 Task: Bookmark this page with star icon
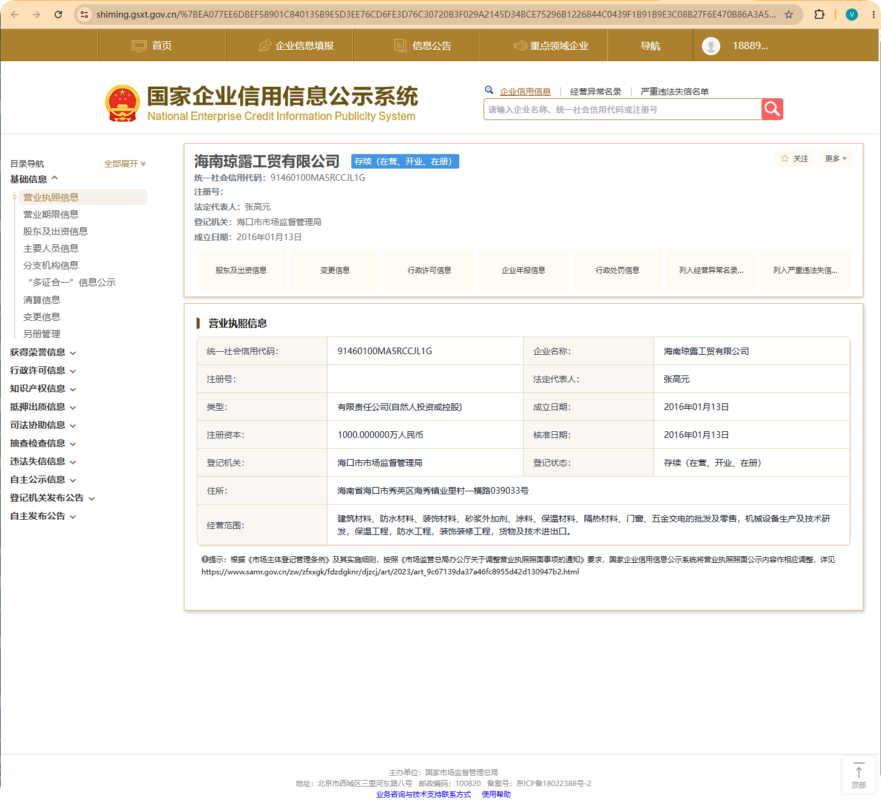click(789, 15)
